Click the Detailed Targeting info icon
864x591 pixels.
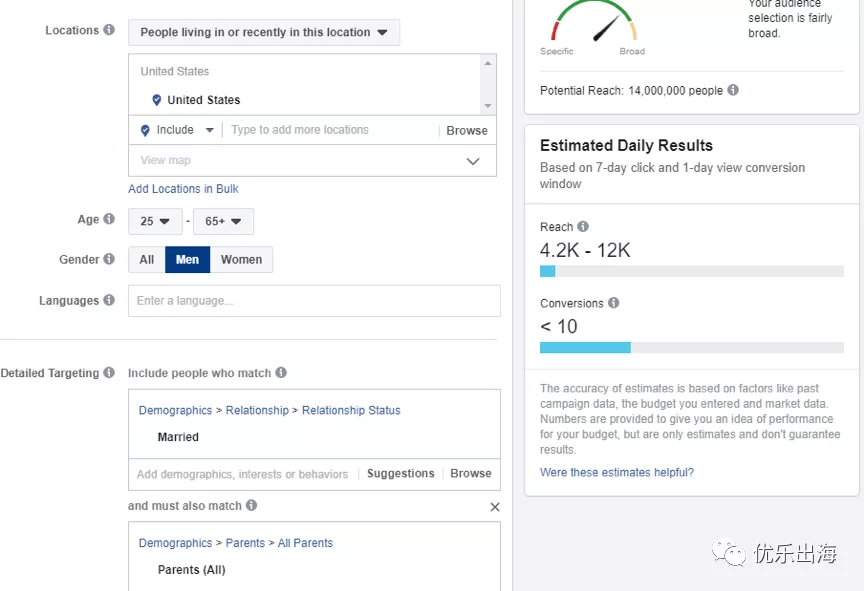(109, 373)
